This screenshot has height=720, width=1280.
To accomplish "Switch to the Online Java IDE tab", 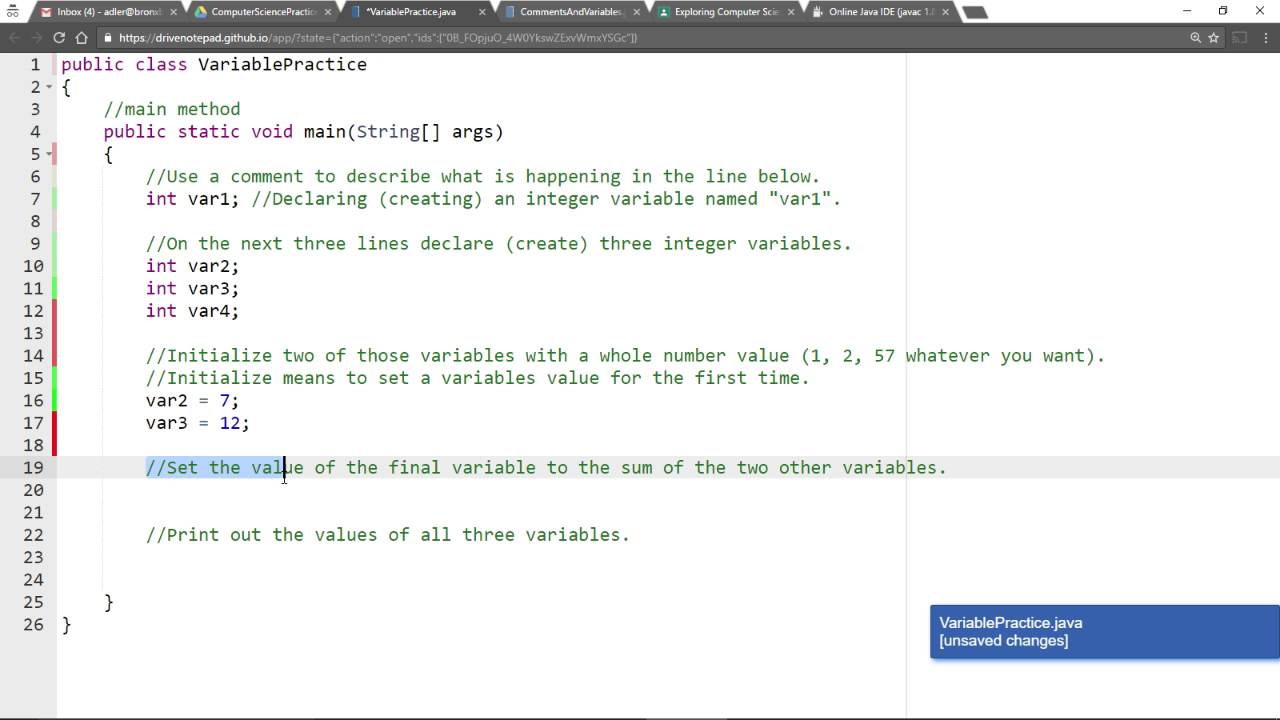I will tap(880, 12).
